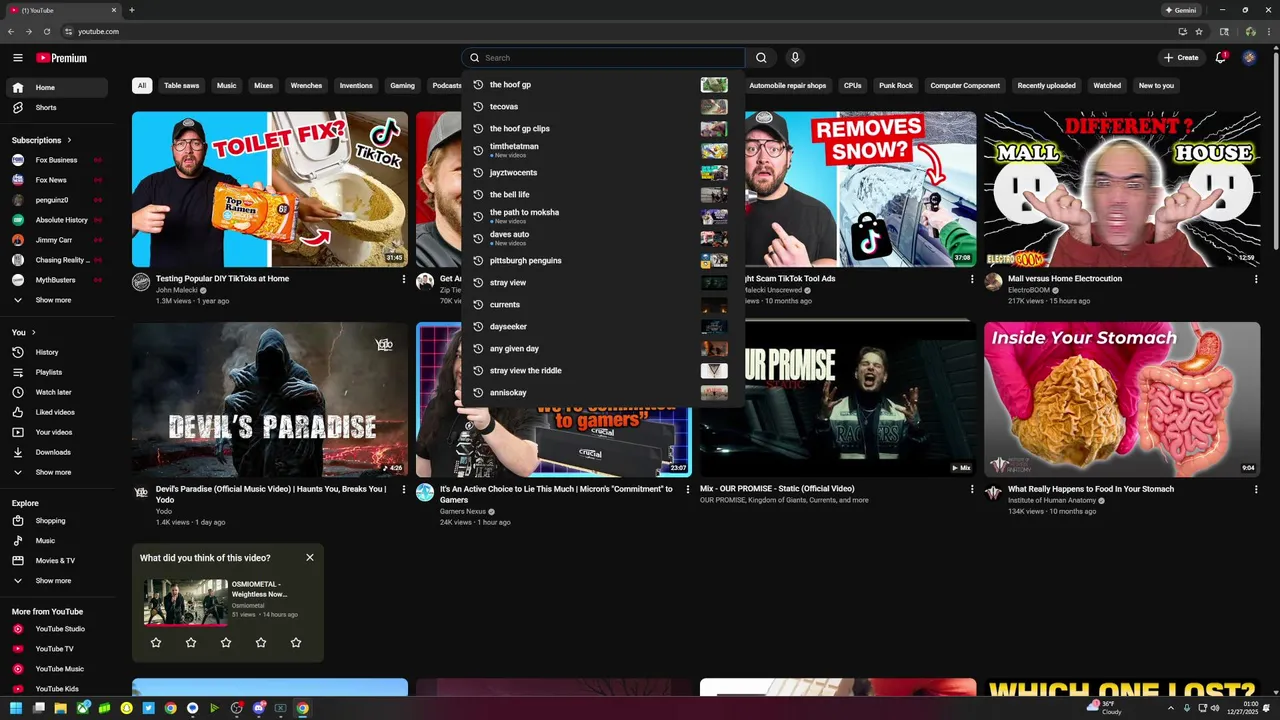
Task: Reload the page in browser
Action: click(x=46, y=31)
